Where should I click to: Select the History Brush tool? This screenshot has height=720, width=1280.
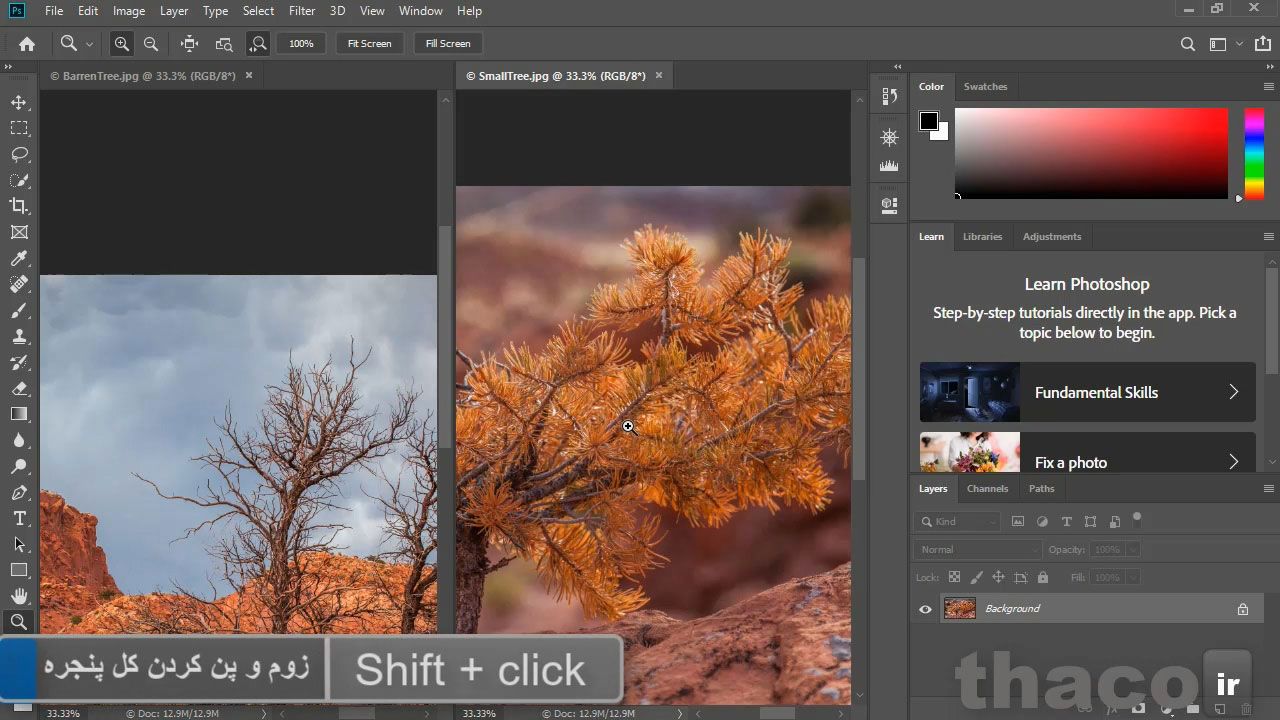coord(19,362)
